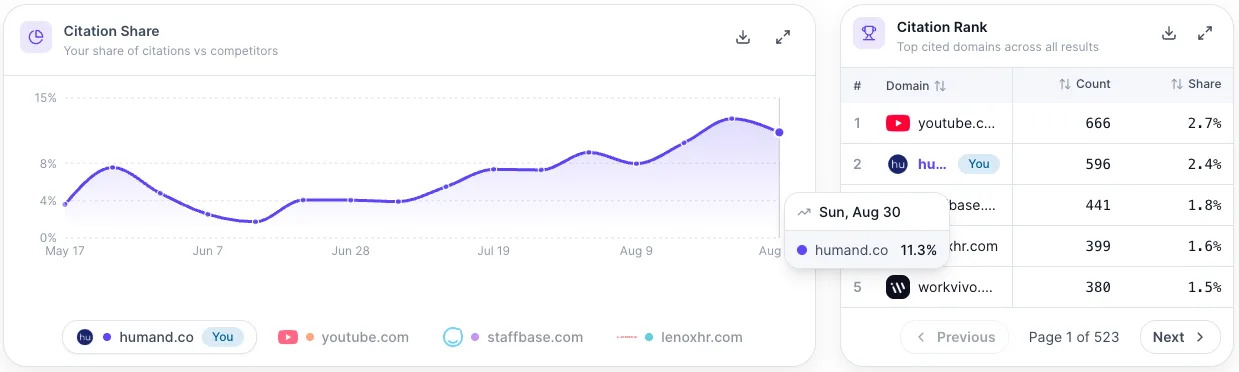1239x372 pixels.
Task: Click the 'Sun, Aug 30' tooltip date
Action: point(859,212)
